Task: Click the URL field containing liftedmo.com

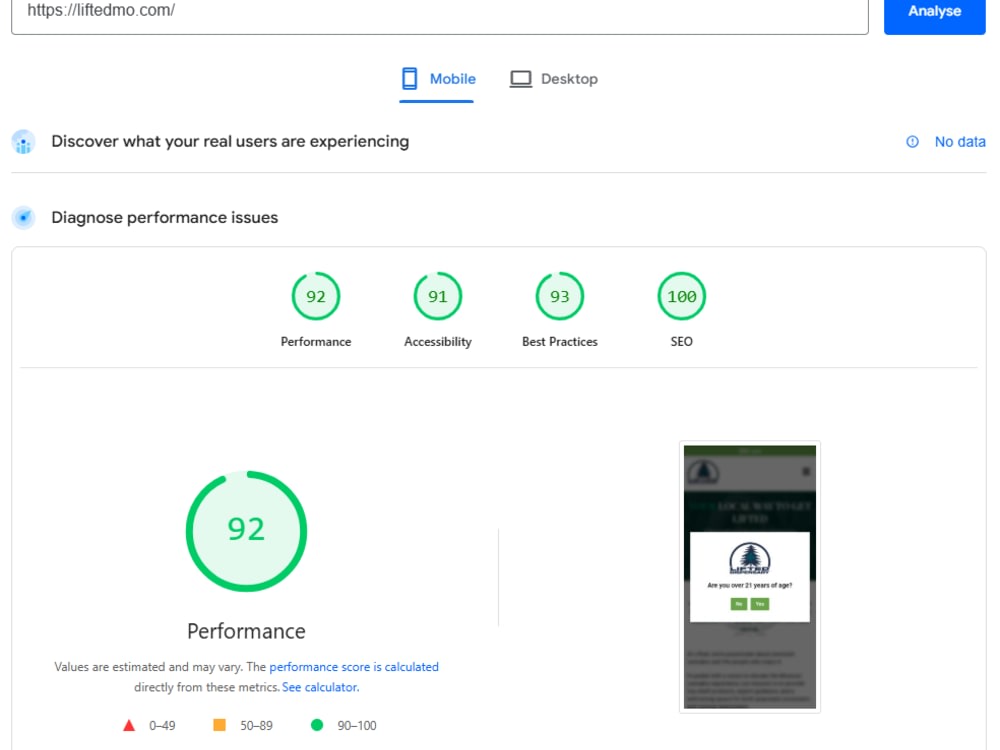Action: tap(439, 13)
